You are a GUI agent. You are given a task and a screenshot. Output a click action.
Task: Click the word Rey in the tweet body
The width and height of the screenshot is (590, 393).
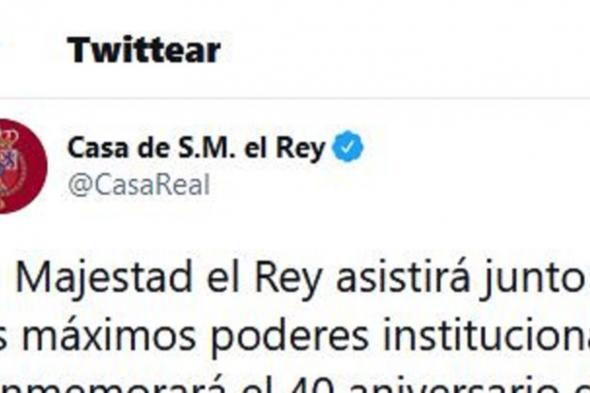(x=288, y=279)
